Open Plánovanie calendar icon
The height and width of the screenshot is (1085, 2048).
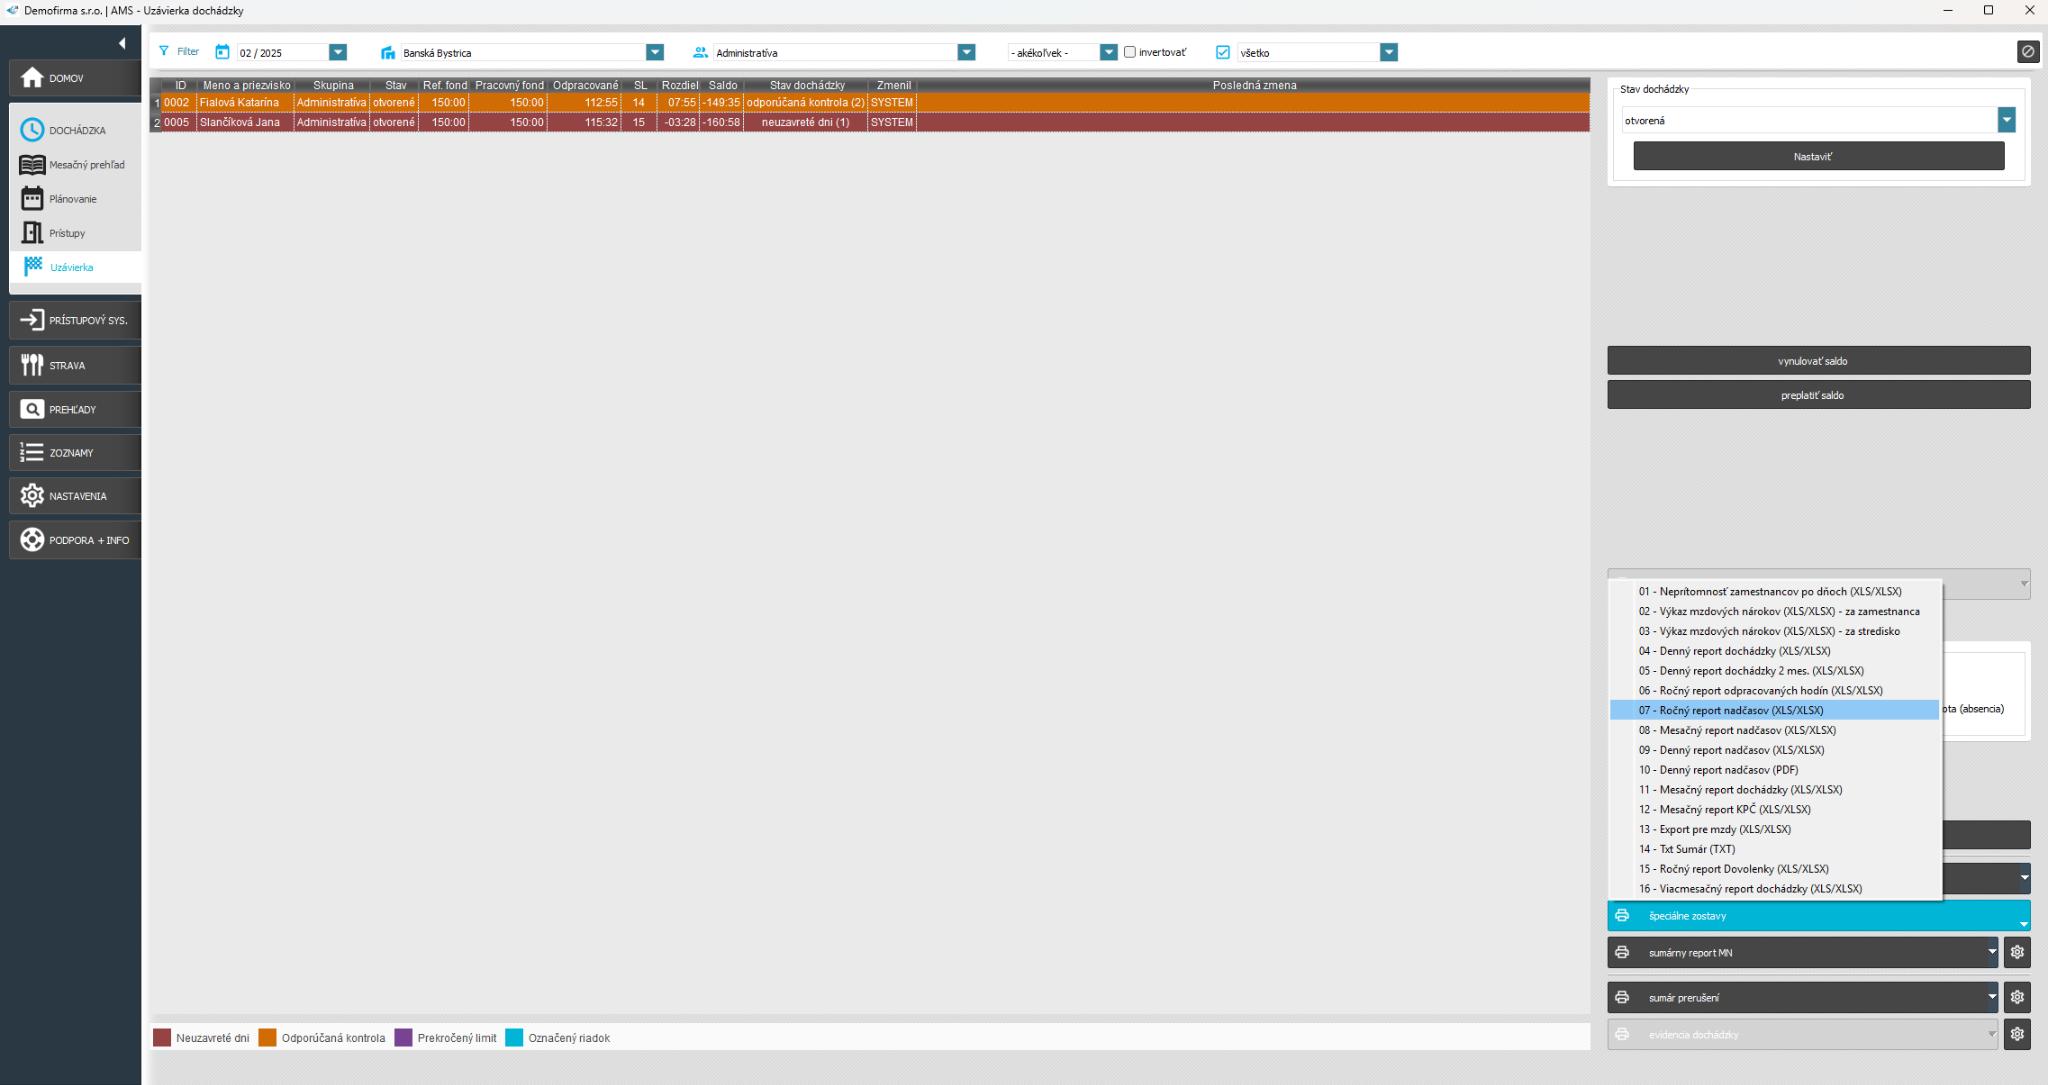coord(32,199)
